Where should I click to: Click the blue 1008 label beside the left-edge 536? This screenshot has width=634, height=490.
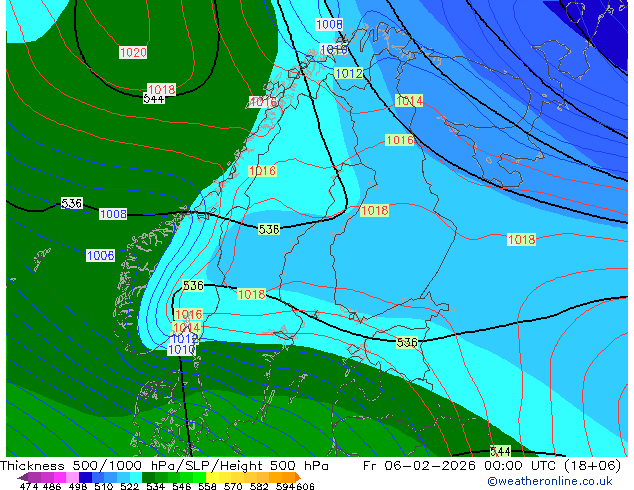click(113, 214)
